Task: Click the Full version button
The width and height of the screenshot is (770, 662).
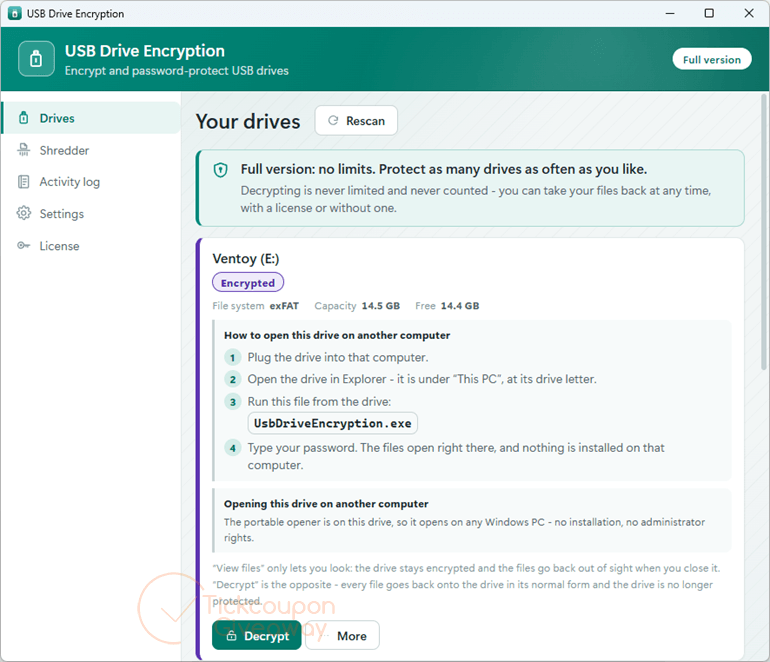Action: (712, 59)
